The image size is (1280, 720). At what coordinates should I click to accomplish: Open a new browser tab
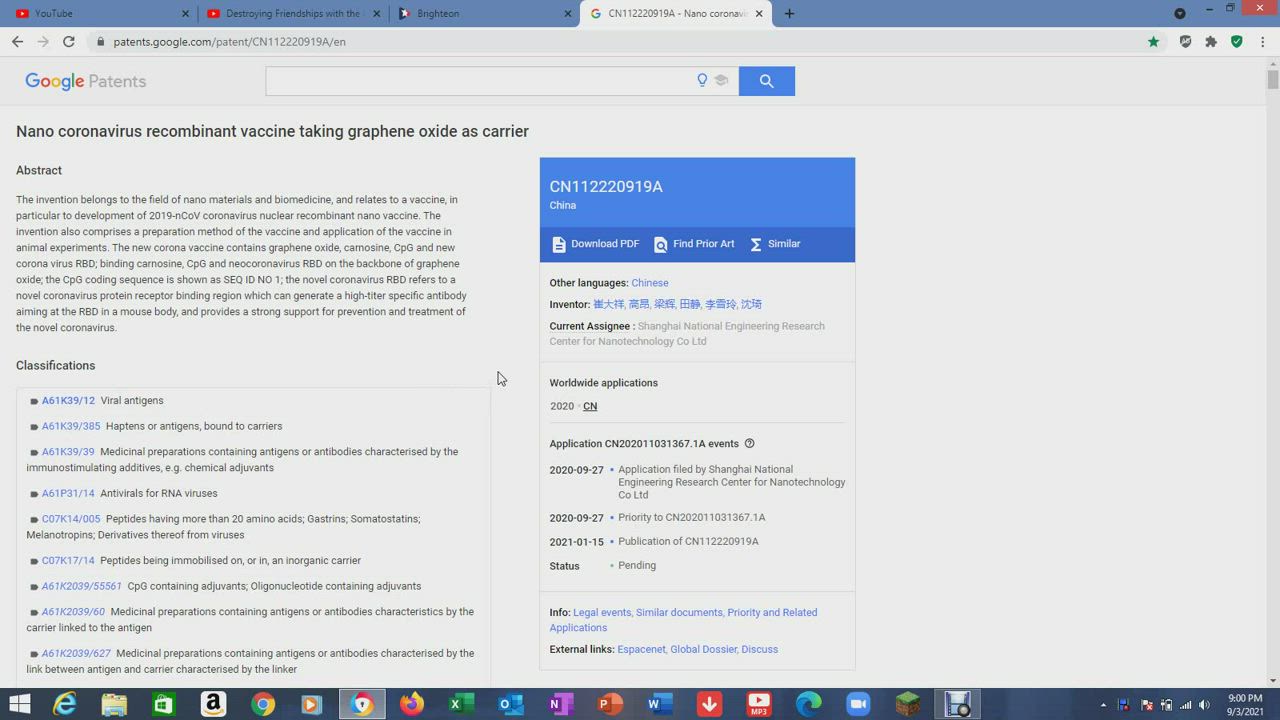[x=789, y=14]
